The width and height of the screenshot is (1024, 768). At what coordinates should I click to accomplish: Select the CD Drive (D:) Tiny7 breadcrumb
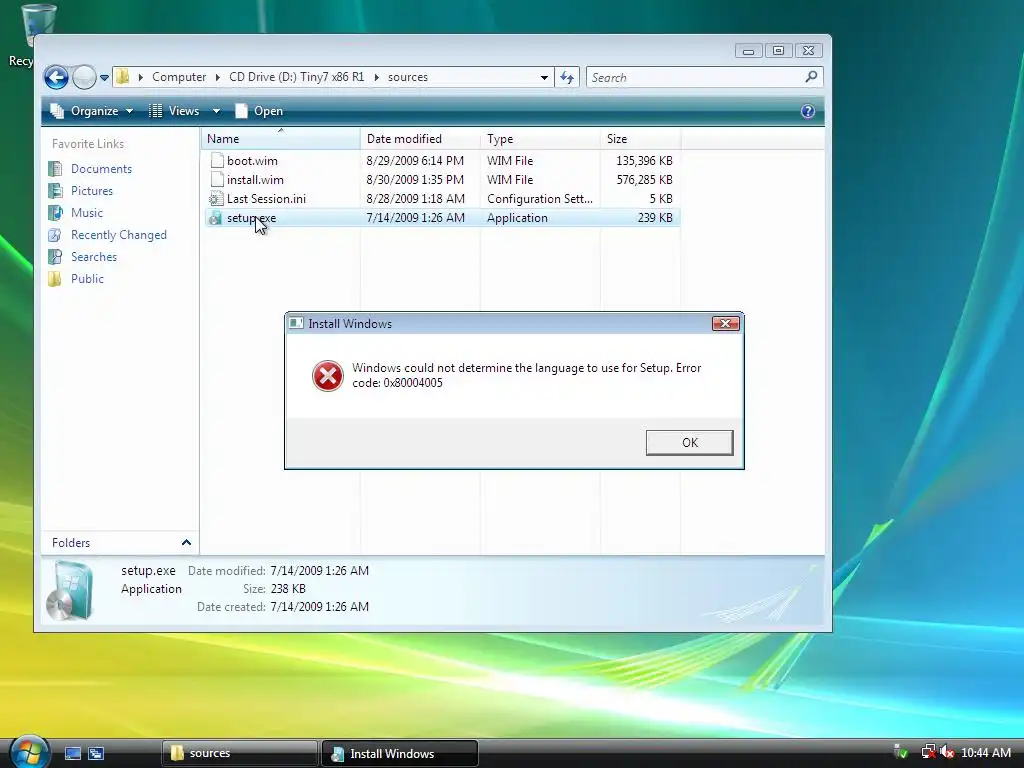pyautogui.click(x=296, y=77)
